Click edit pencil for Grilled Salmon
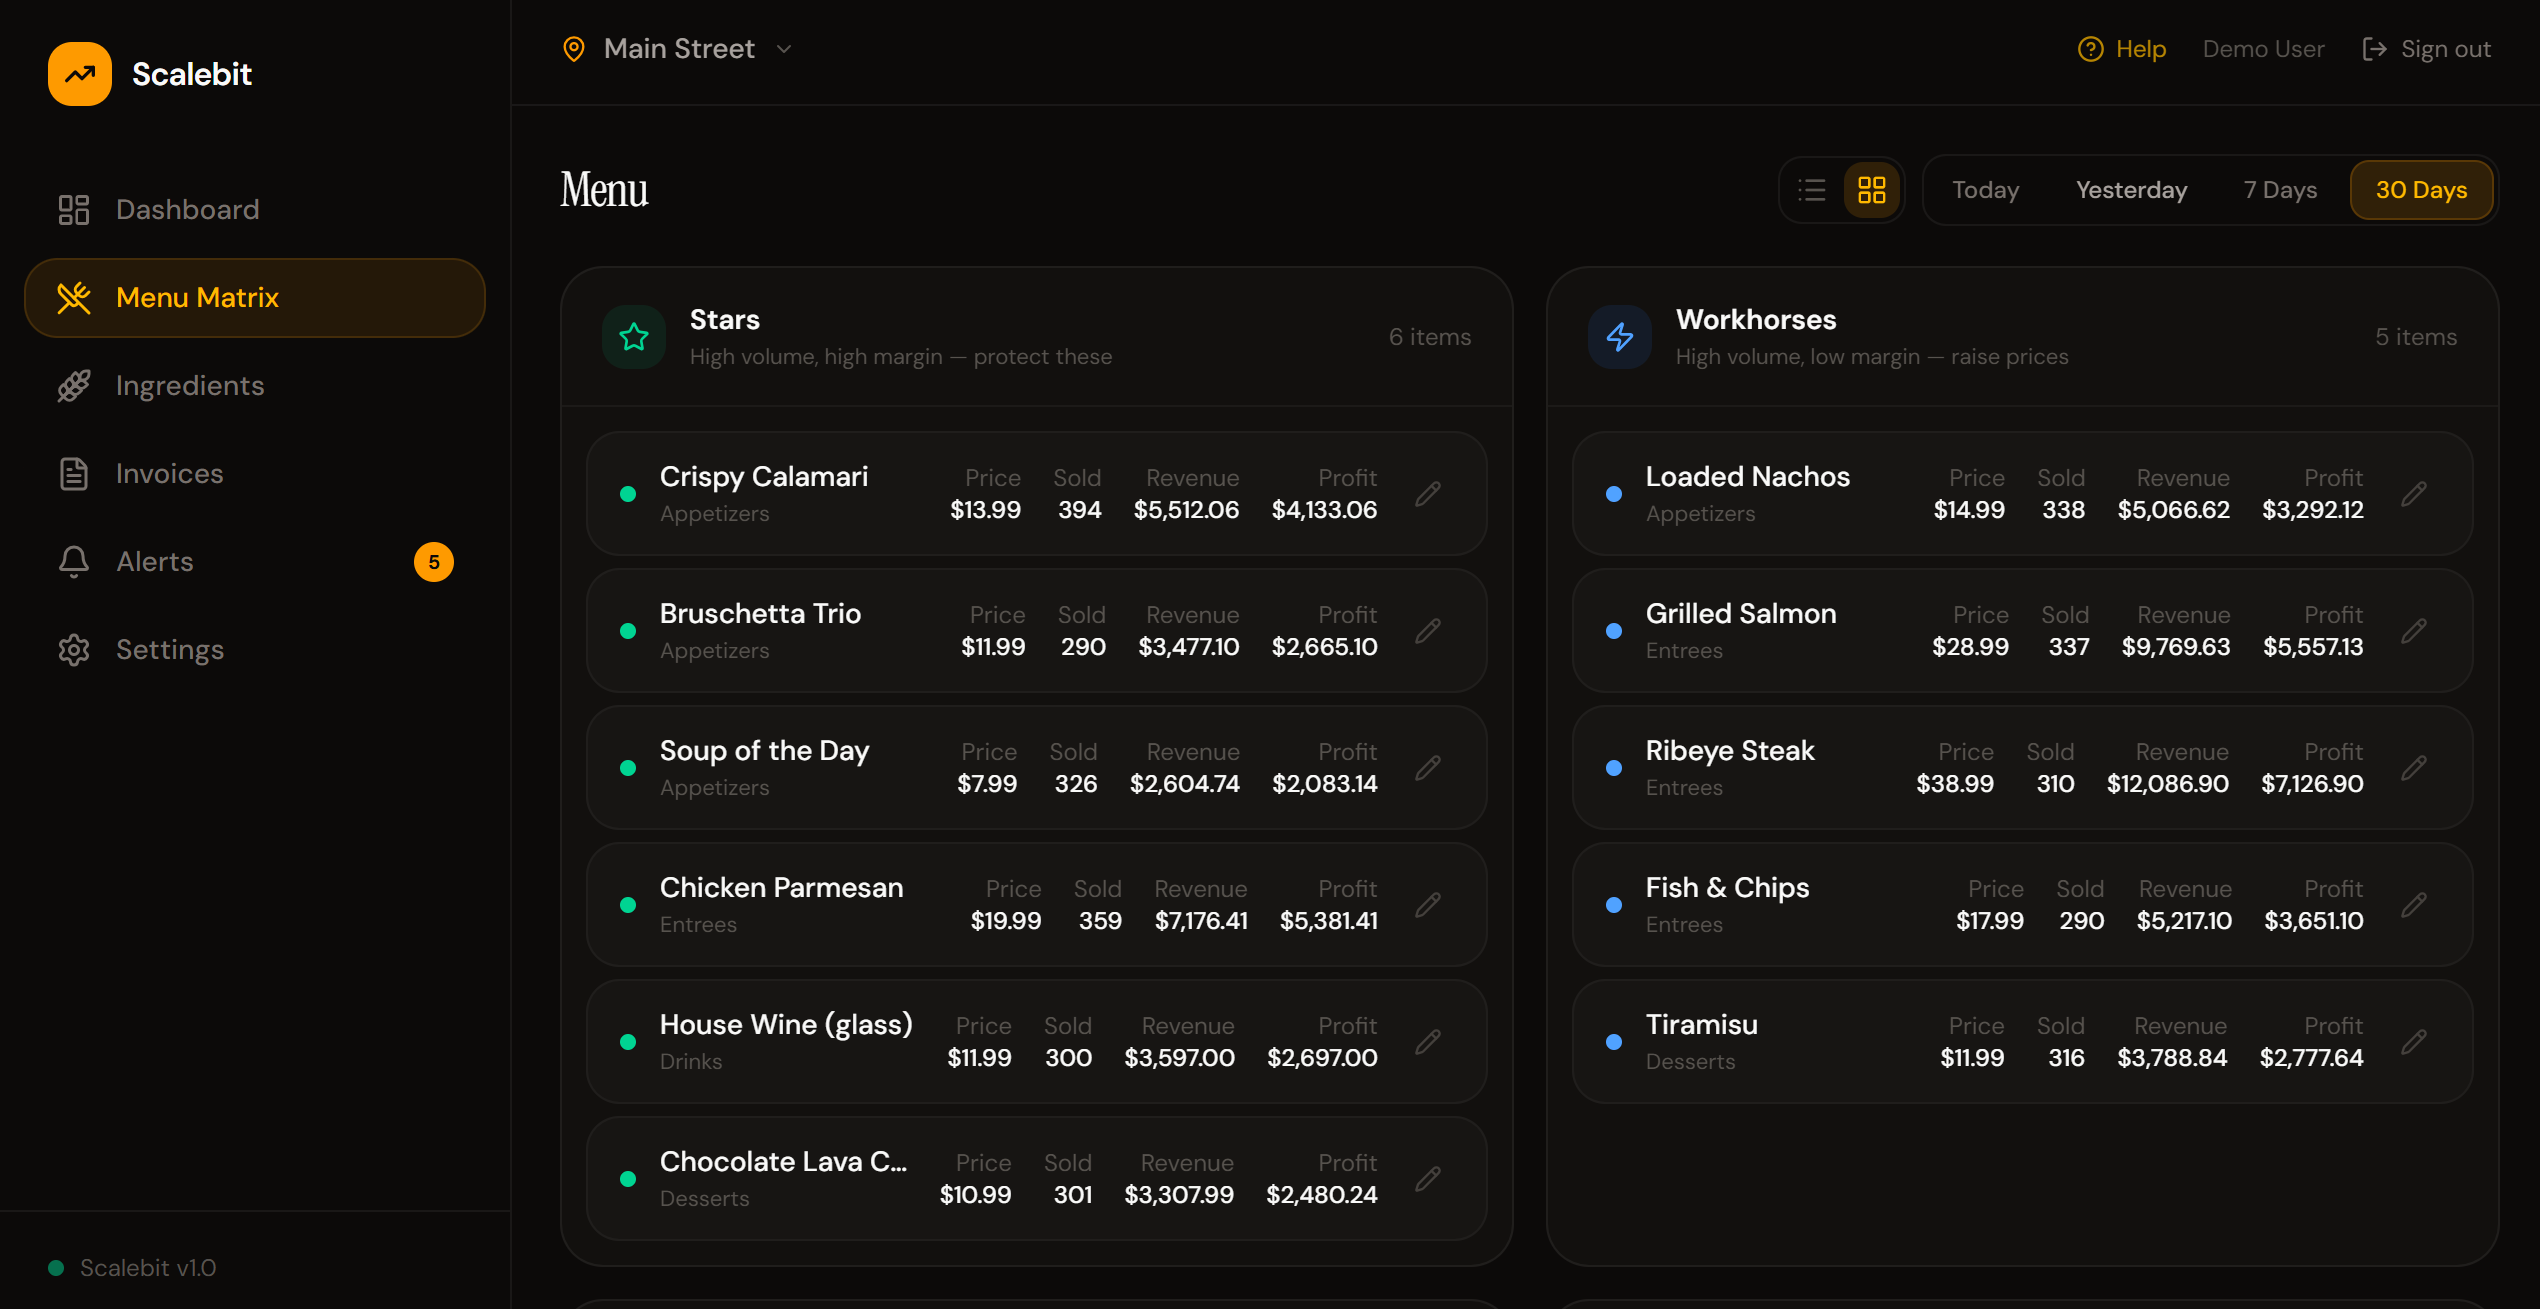The width and height of the screenshot is (2540, 1309). pyautogui.click(x=2414, y=631)
